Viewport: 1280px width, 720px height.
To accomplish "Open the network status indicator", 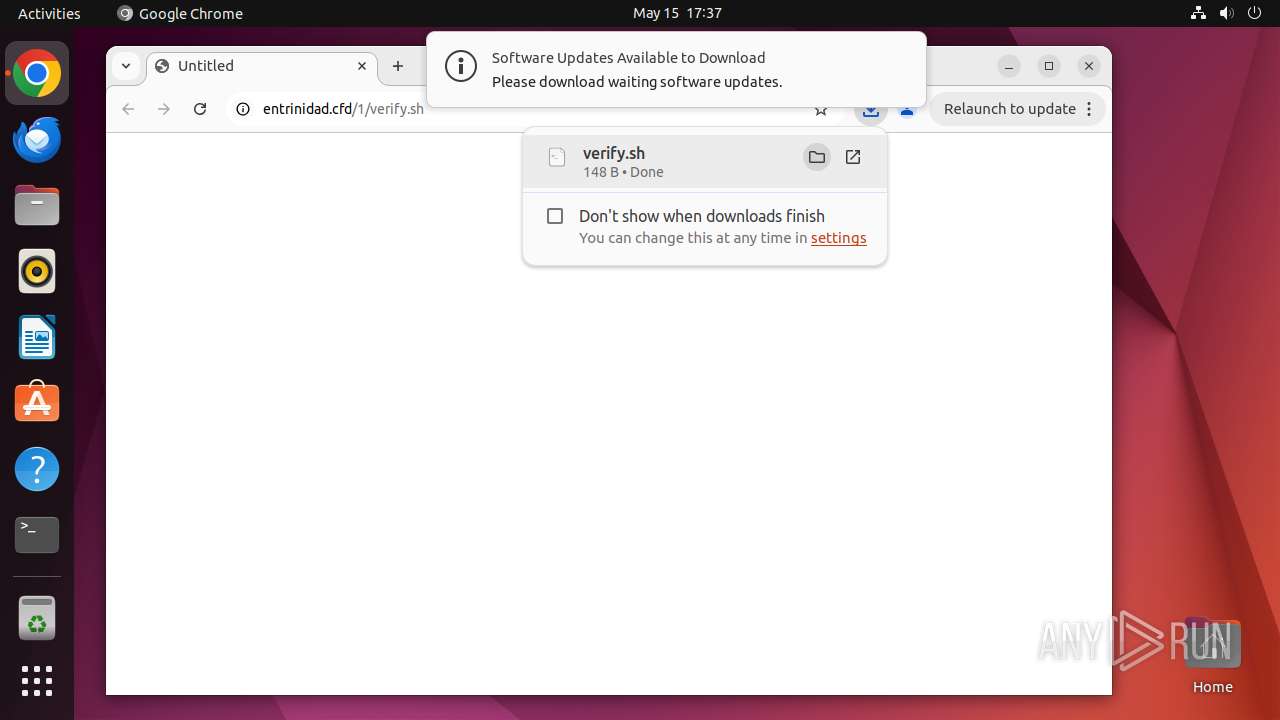I will [1198, 13].
